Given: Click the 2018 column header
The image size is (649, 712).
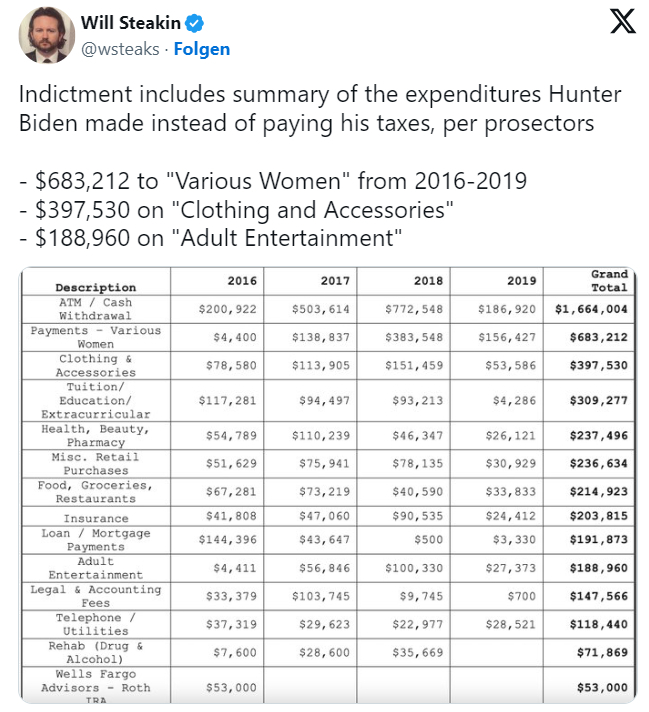Looking at the screenshot, I should tap(428, 281).
